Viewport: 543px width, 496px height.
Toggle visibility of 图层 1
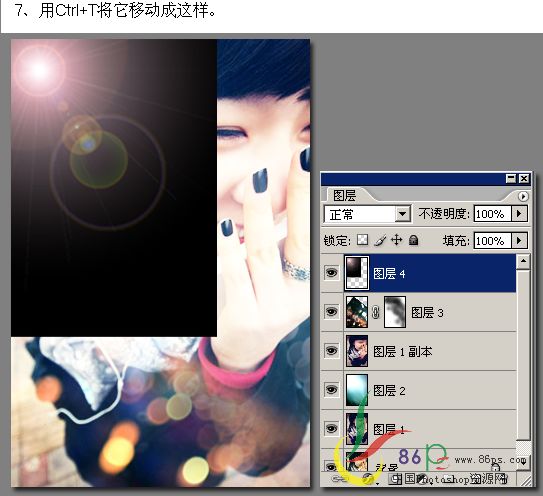click(x=331, y=429)
